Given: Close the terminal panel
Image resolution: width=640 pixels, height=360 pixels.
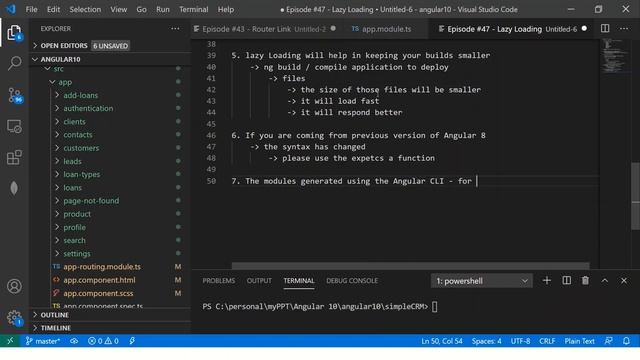Looking at the screenshot, I should 624,280.
